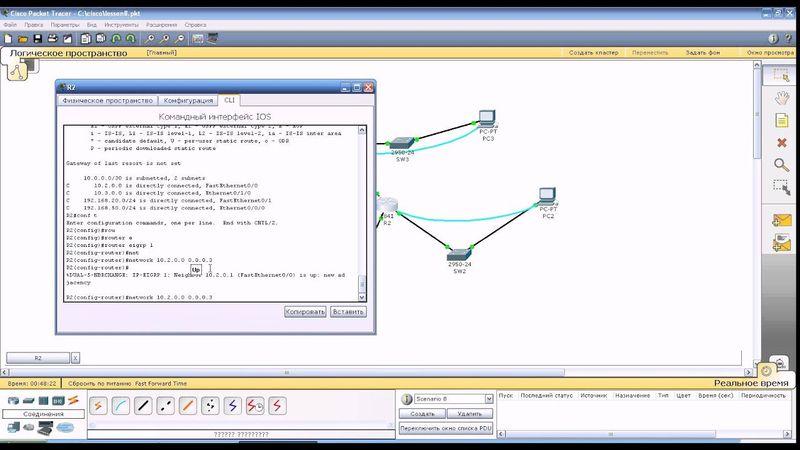Select the Resize Shape tool
The image size is (800, 450).
pos(781,187)
